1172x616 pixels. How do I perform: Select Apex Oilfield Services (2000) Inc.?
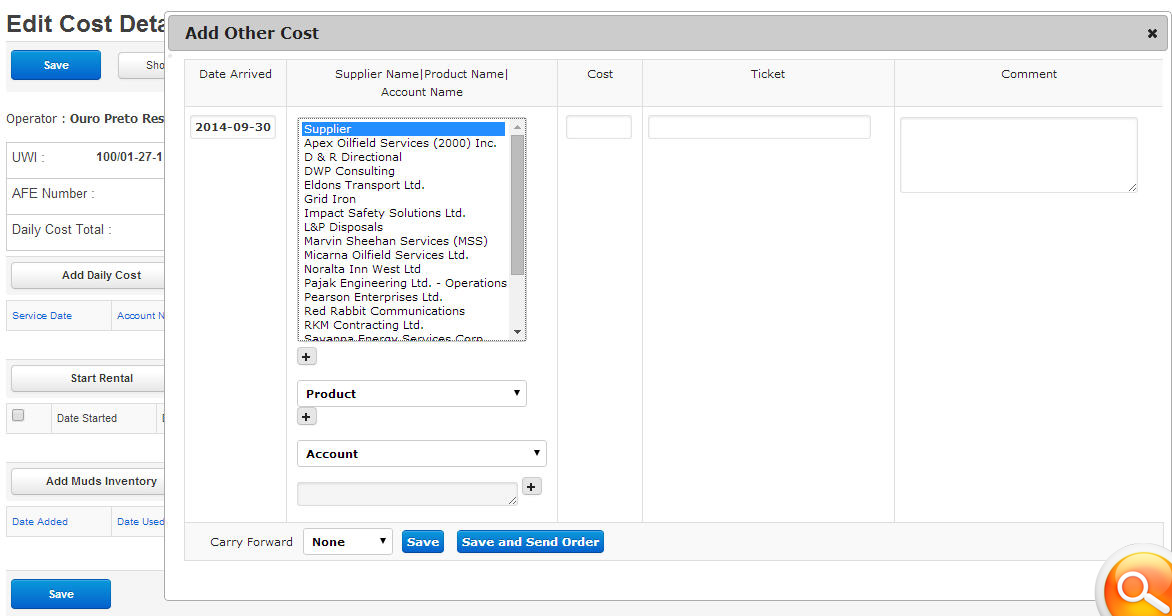pyautogui.click(x=400, y=143)
